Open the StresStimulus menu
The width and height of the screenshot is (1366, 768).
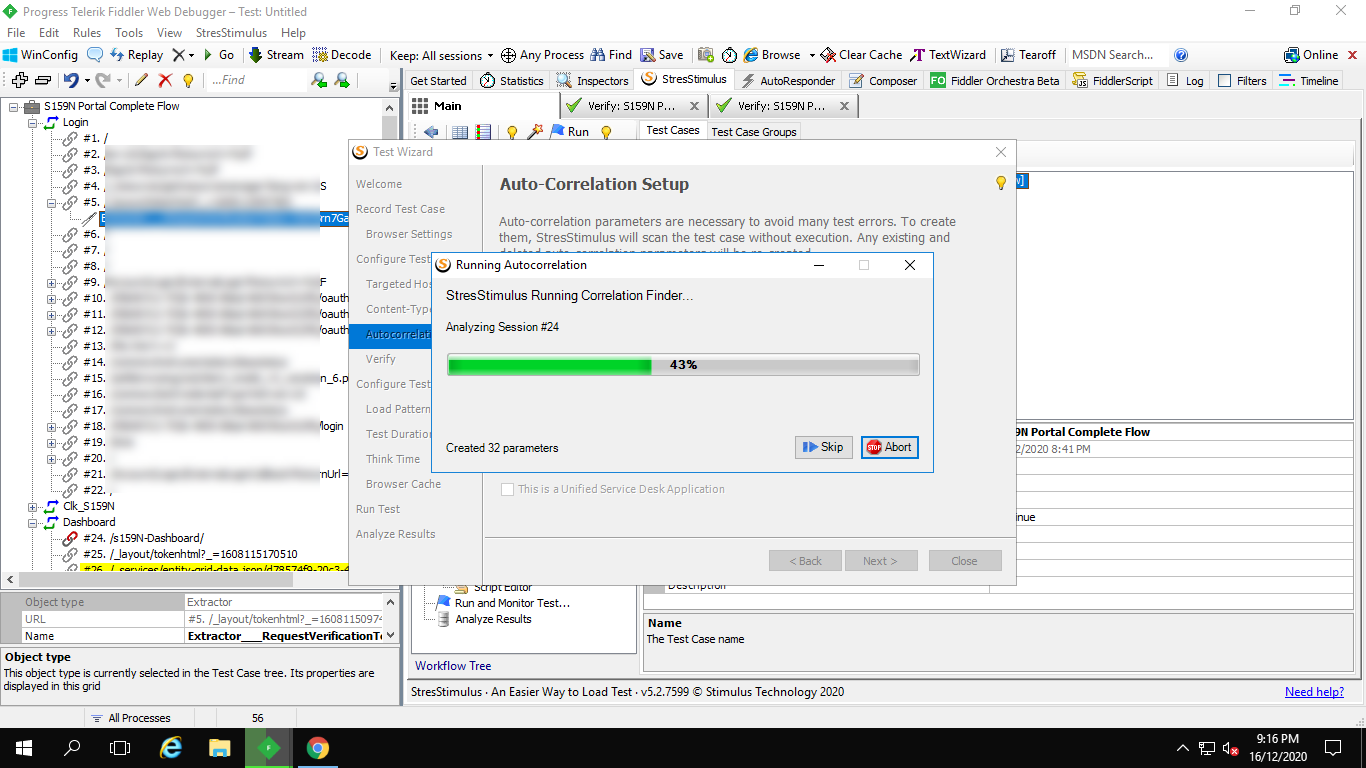231,33
